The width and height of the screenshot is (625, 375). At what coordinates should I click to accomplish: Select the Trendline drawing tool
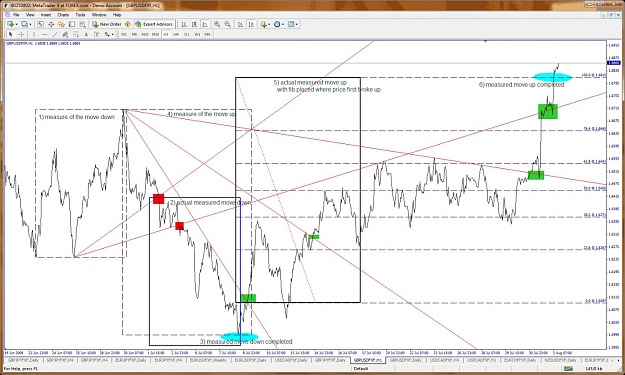(x=55, y=34)
